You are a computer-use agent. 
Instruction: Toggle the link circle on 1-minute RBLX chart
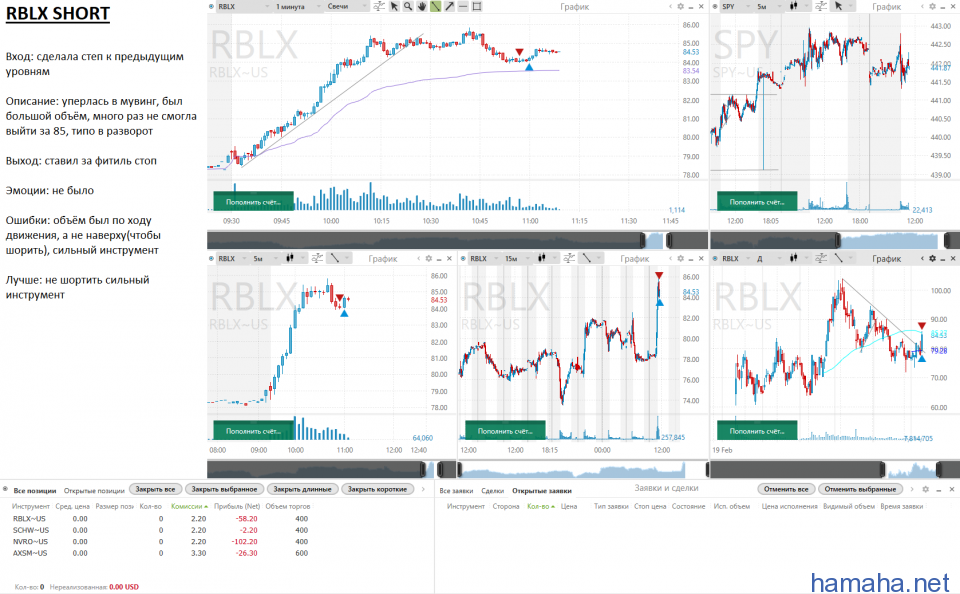(x=211, y=7)
